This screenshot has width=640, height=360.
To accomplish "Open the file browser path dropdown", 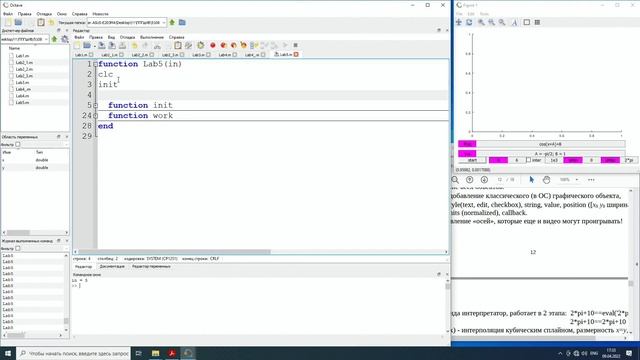I will tap(46, 39).
